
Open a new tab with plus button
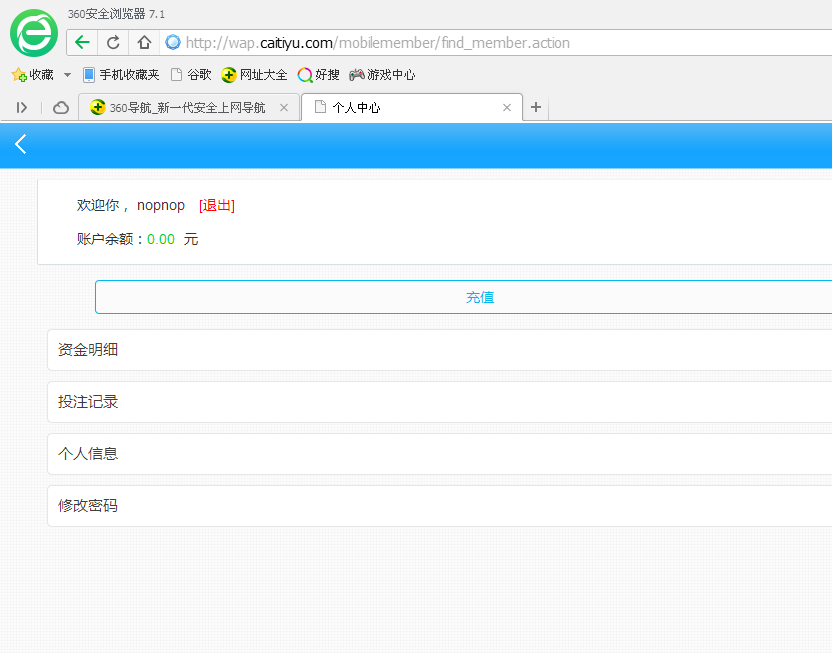(x=536, y=108)
